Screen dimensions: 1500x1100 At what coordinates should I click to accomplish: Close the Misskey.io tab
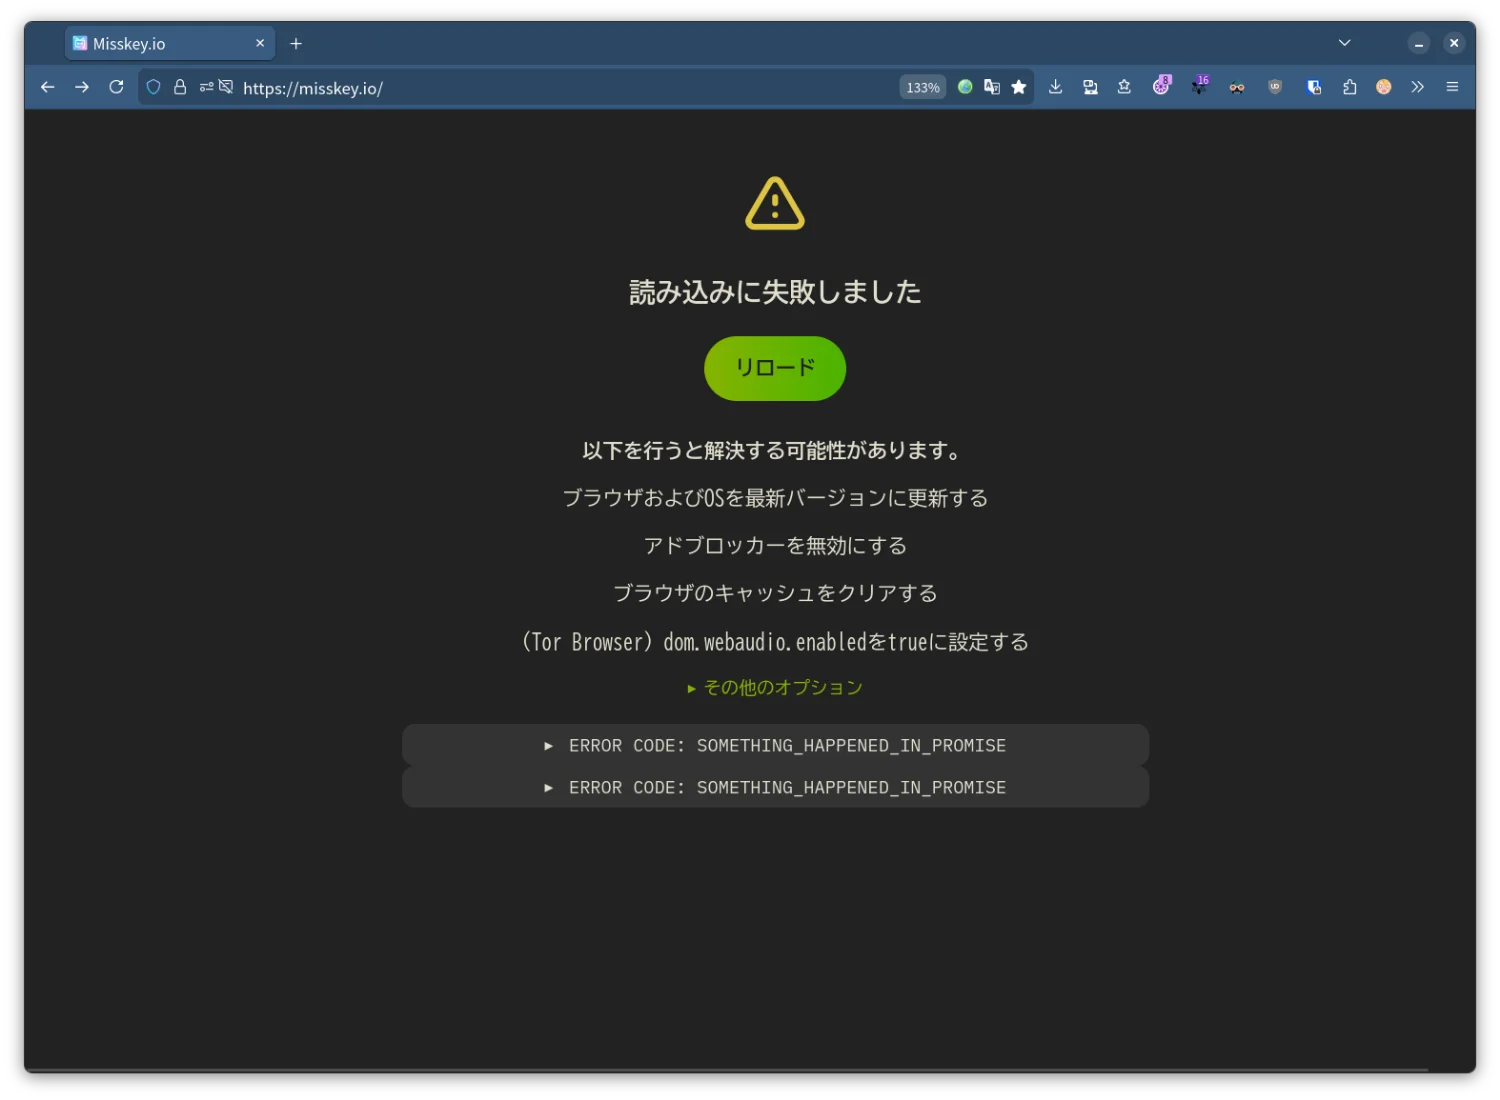[260, 44]
